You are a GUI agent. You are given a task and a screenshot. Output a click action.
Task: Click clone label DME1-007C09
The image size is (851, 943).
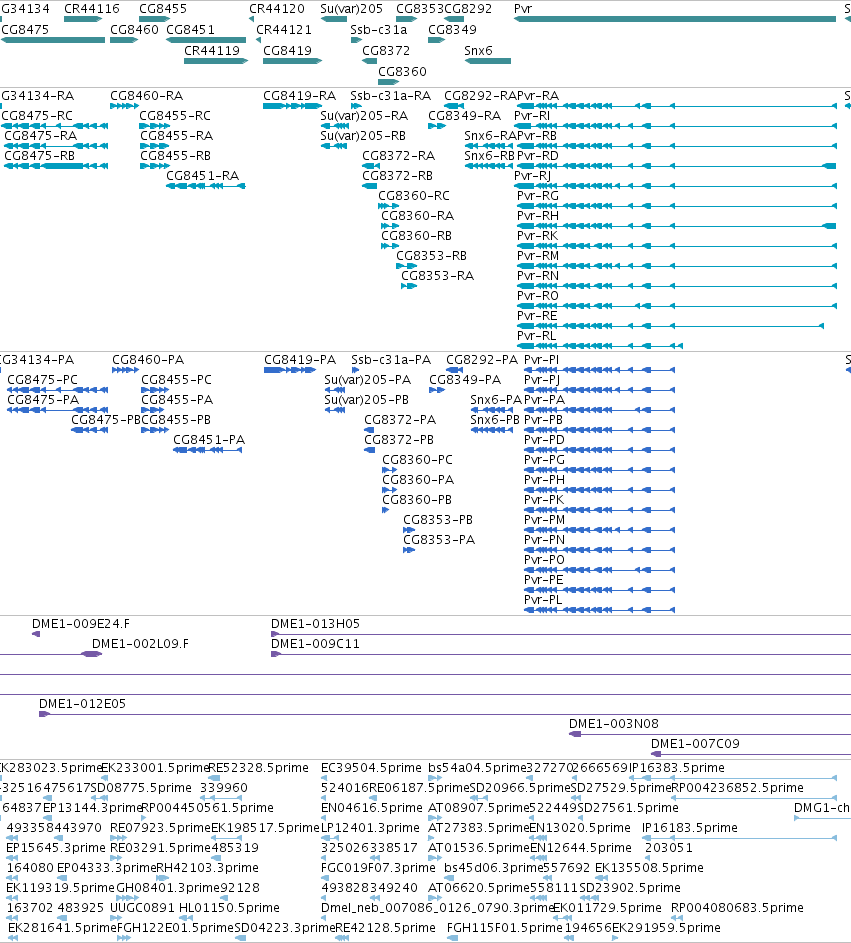695,744
